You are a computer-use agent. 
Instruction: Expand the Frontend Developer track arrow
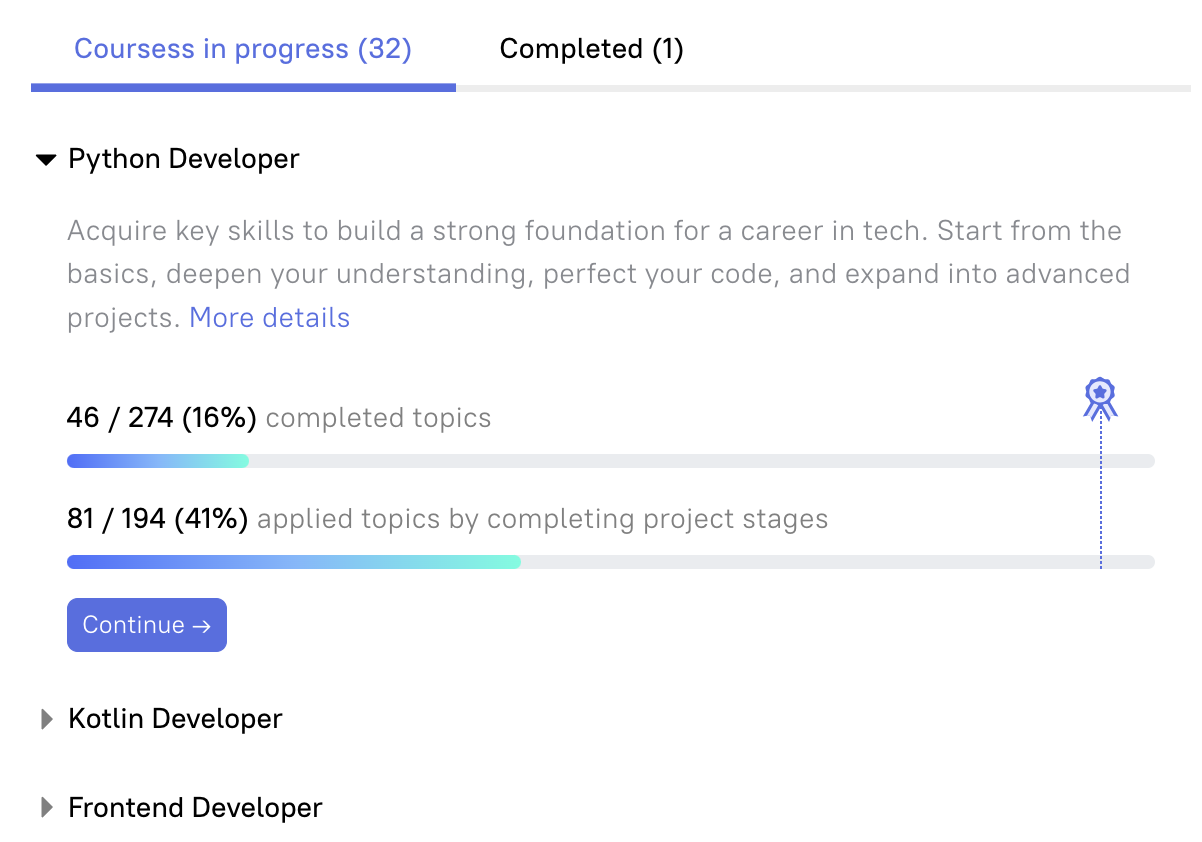(45, 808)
